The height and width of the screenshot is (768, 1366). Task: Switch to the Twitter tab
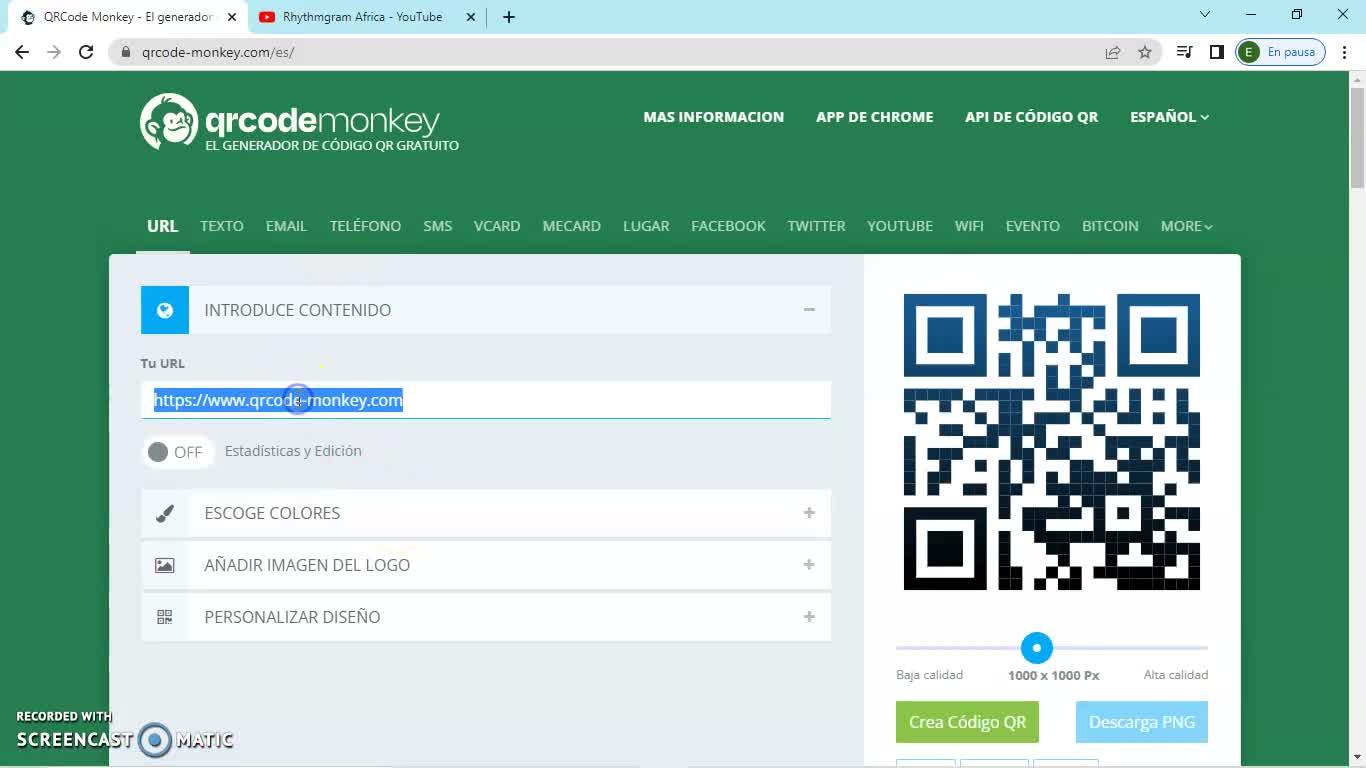[x=816, y=226]
